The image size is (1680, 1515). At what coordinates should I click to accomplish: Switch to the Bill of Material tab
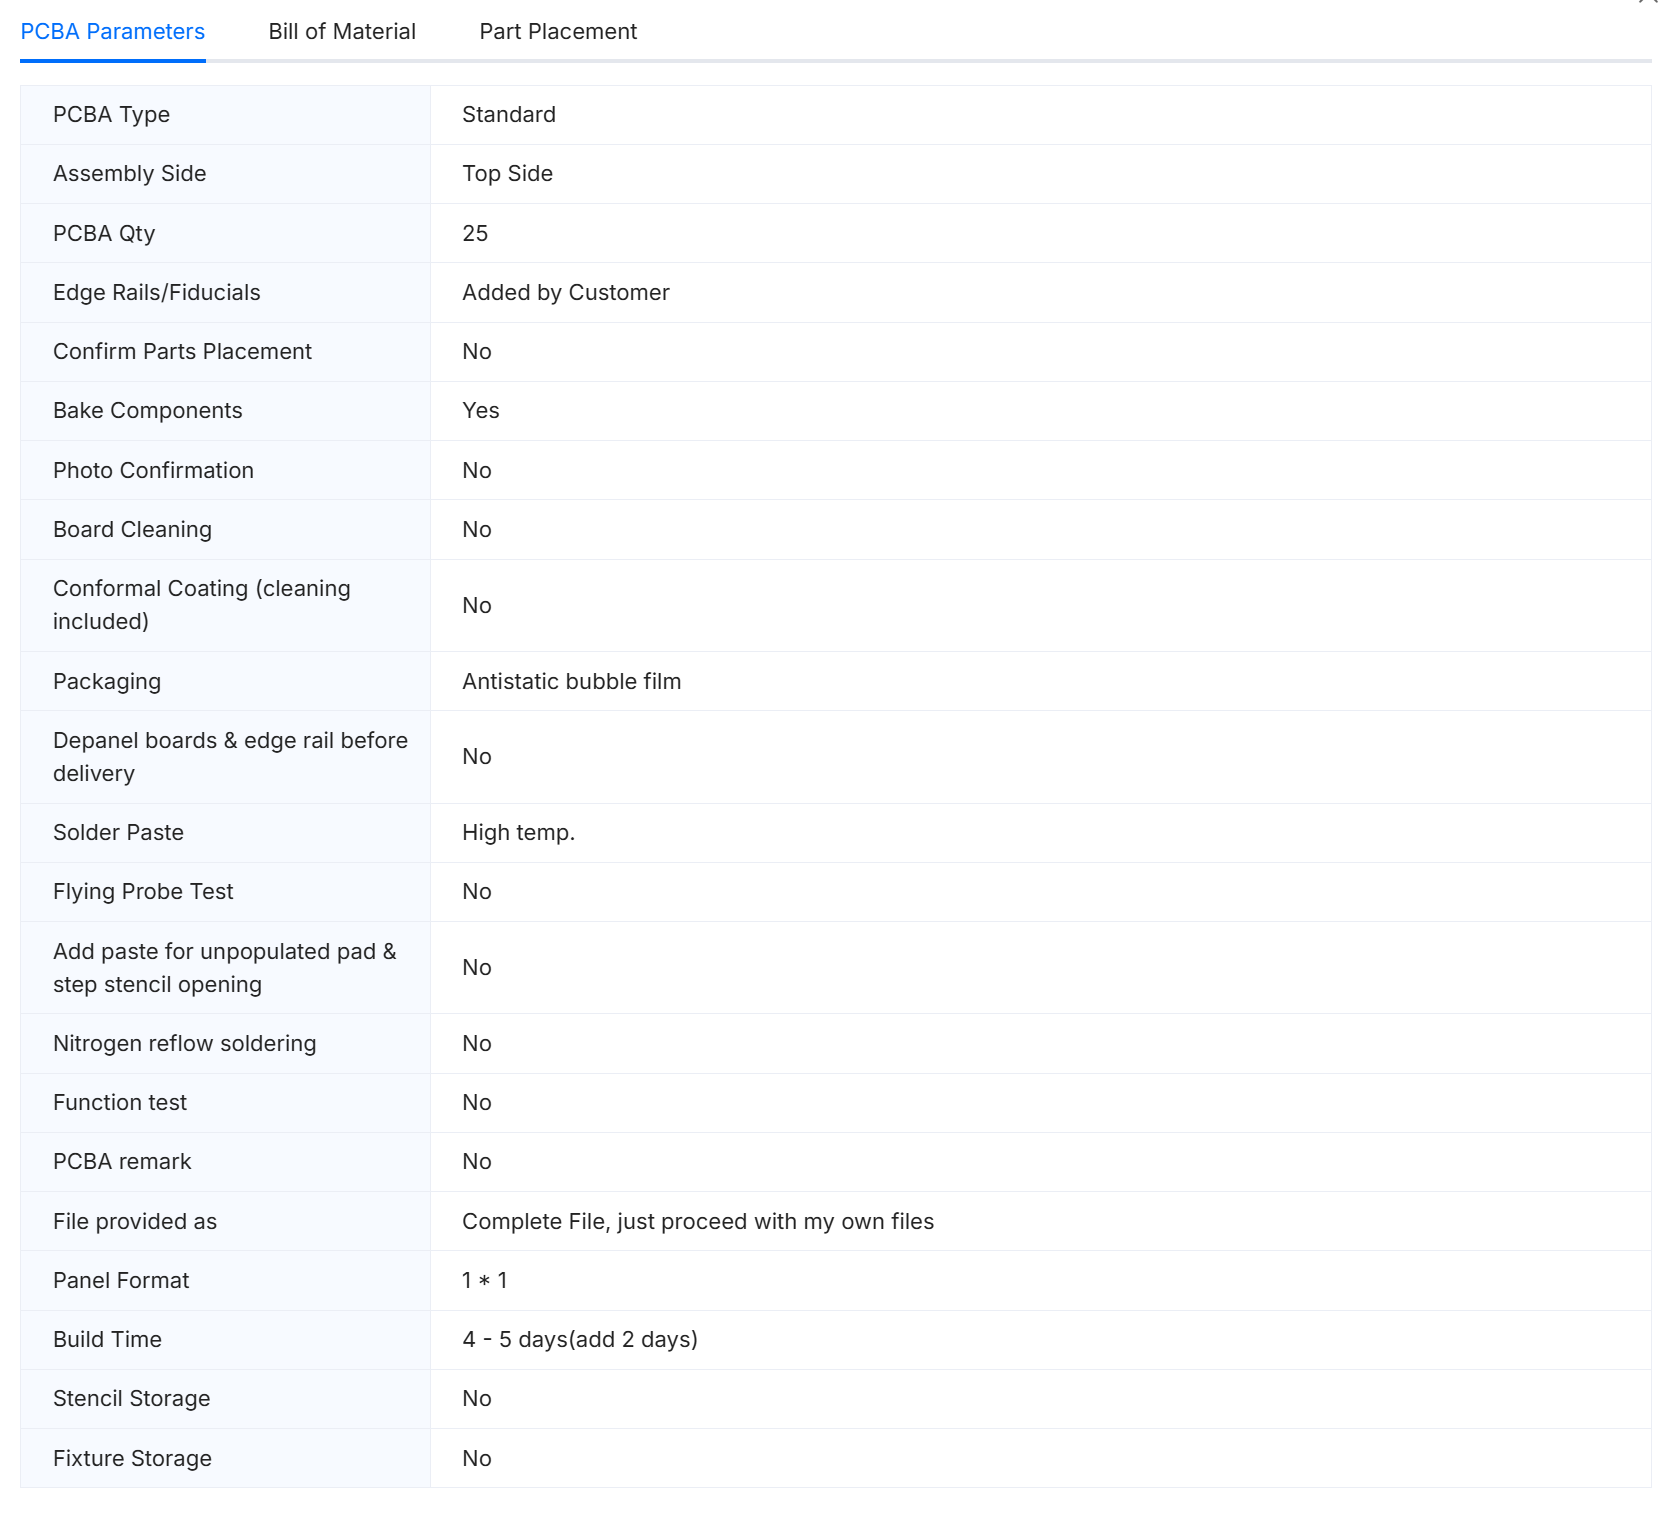(342, 32)
